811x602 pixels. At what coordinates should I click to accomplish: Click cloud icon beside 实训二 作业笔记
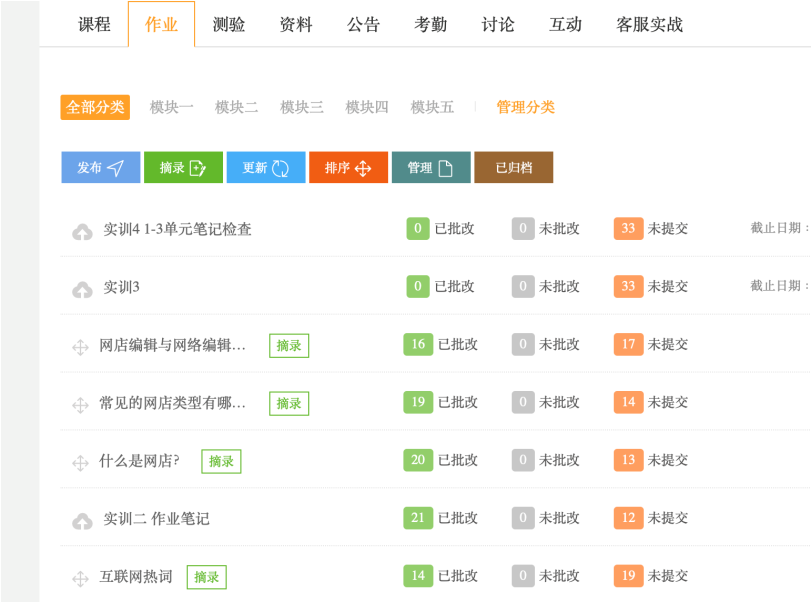click(x=82, y=520)
